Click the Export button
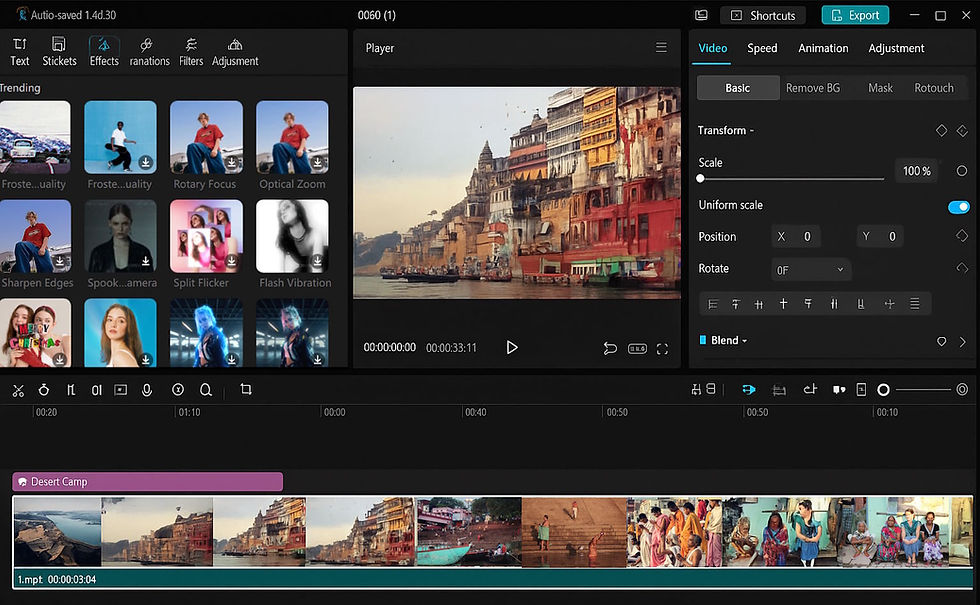 pos(855,15)
